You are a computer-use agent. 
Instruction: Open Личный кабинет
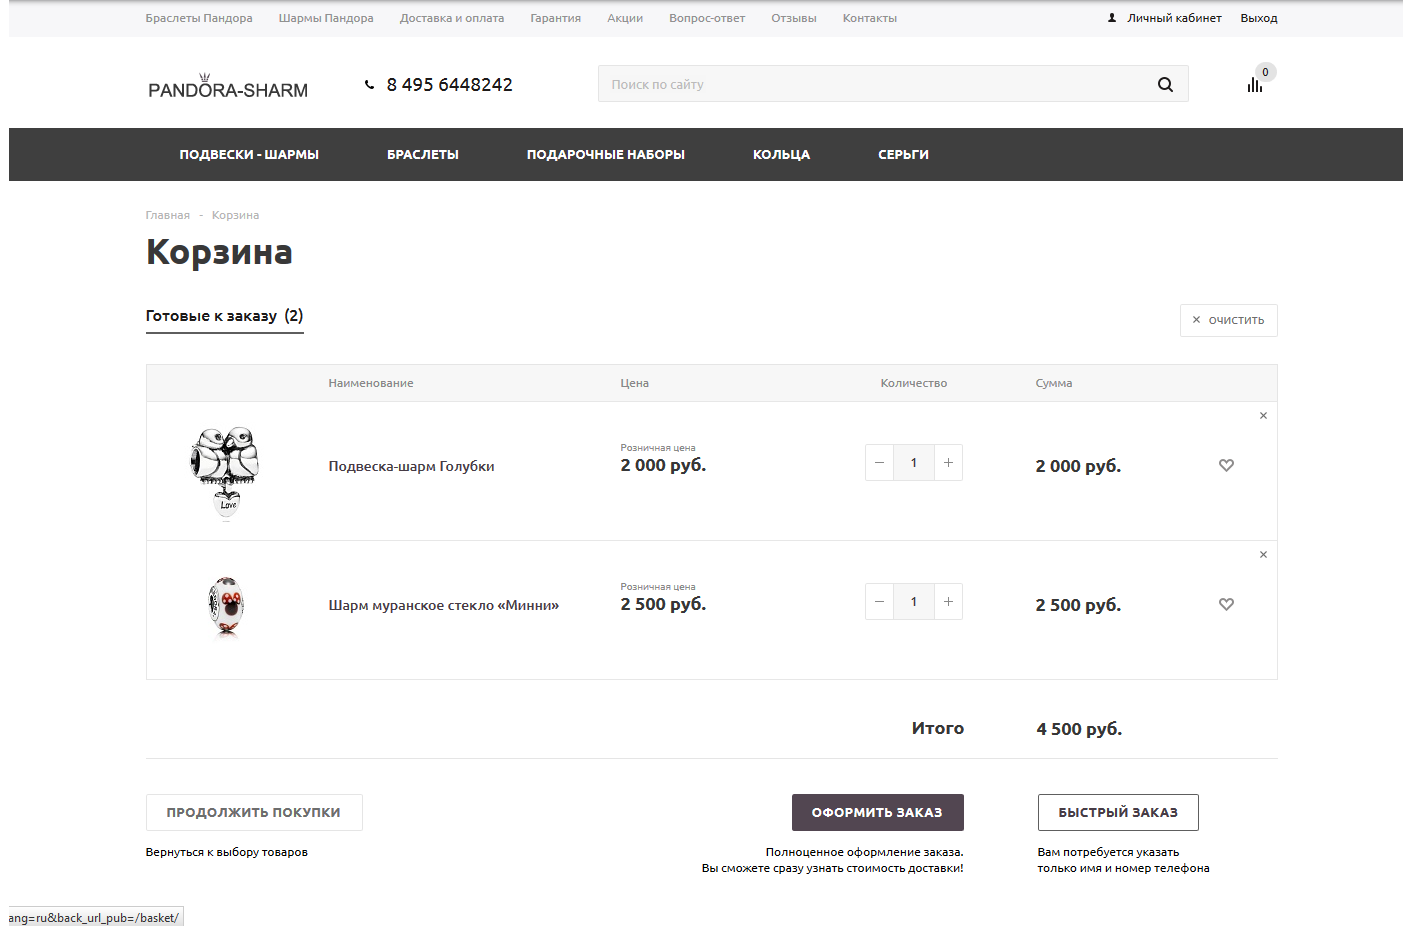point(1174,18)
